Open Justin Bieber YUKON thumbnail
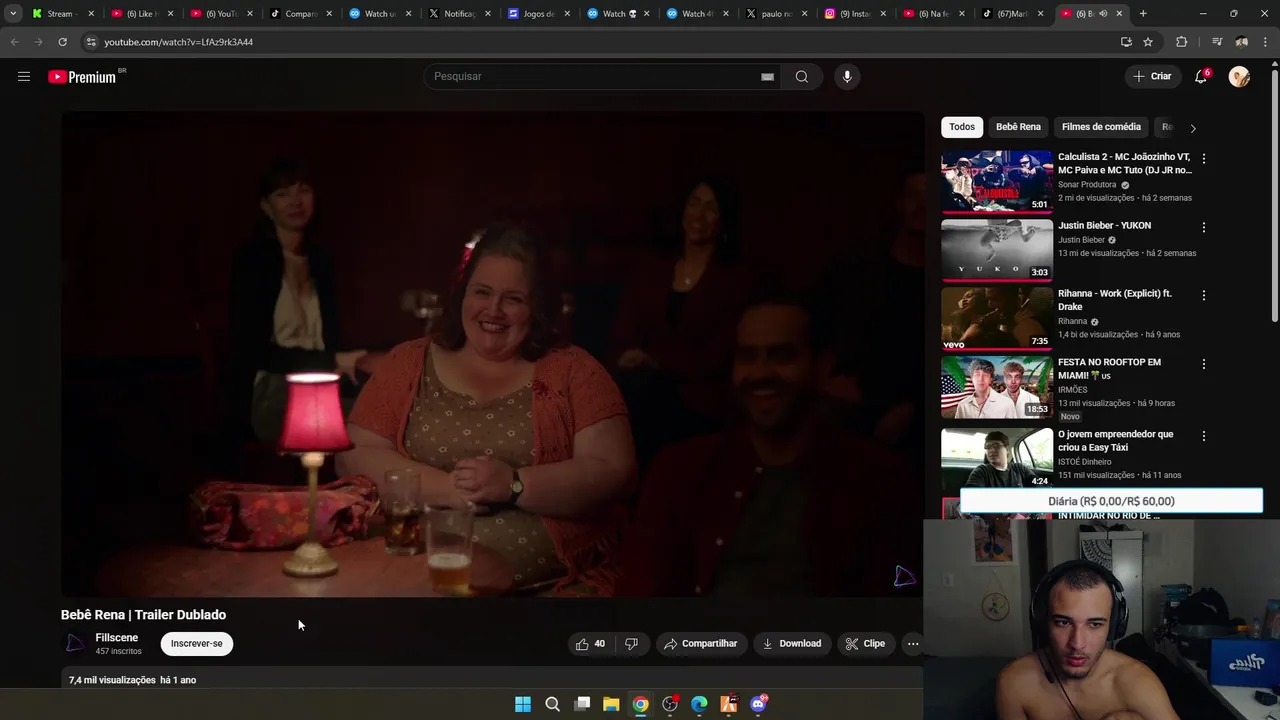Screen dimensions: 1280x720 (997, 250)
